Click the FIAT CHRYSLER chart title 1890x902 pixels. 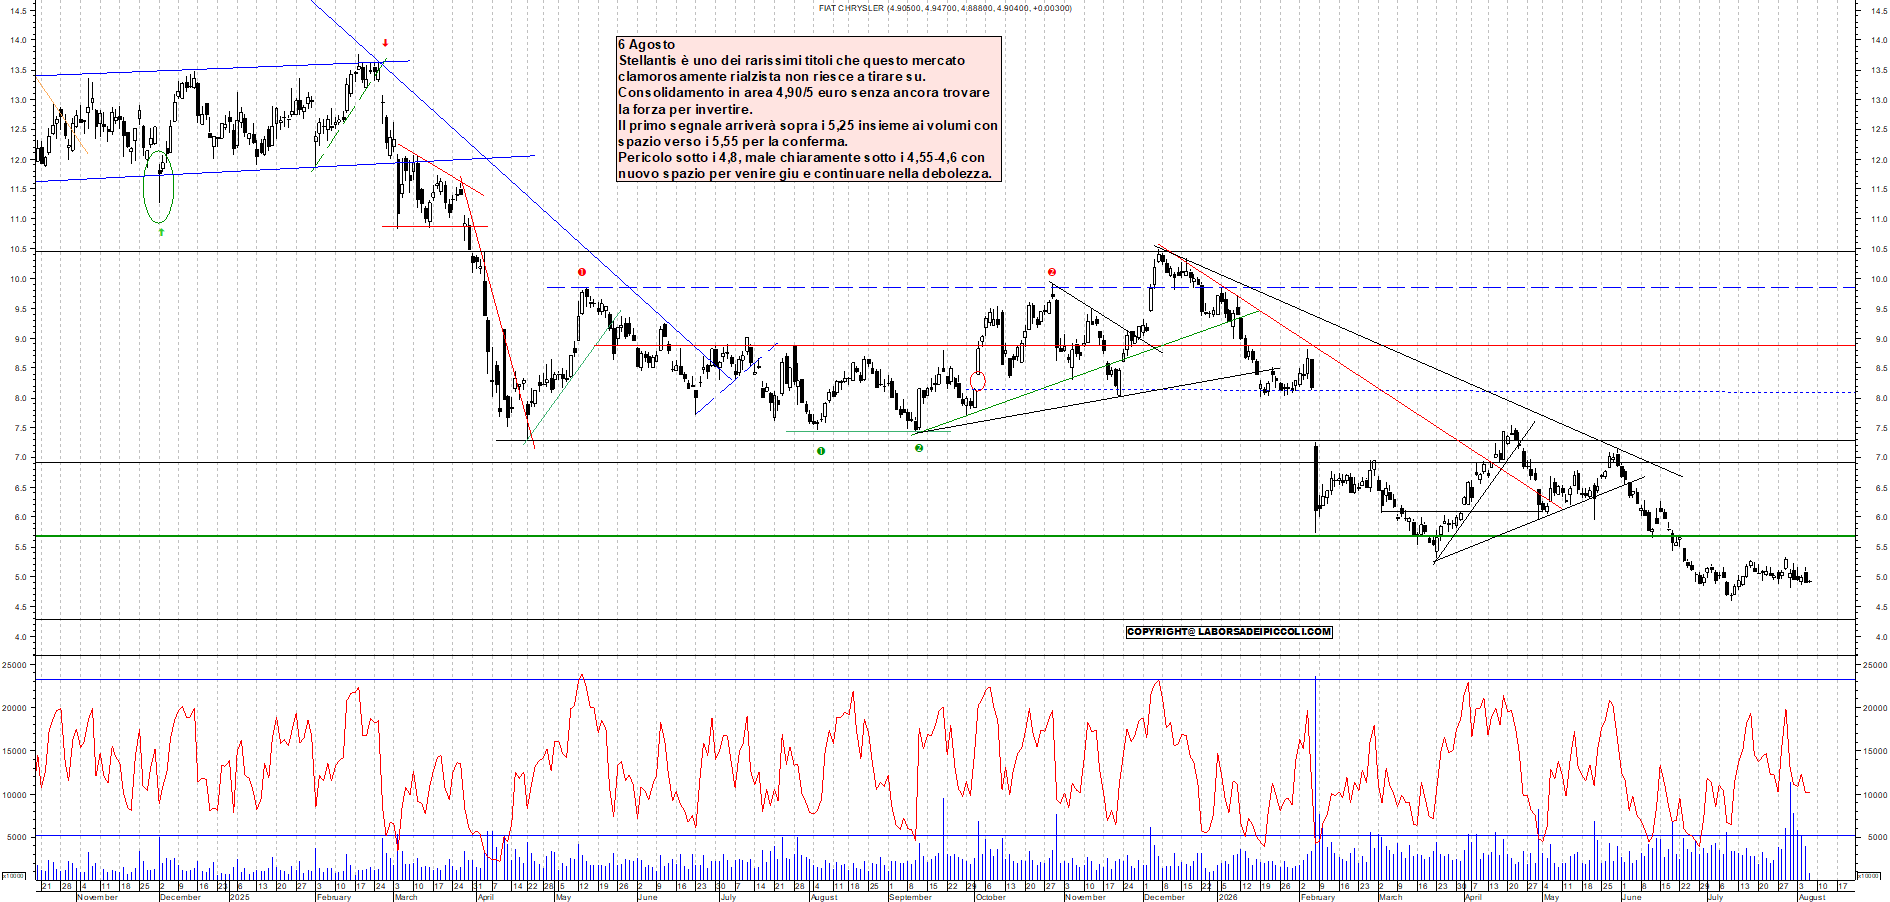click(x=851, y=8)
